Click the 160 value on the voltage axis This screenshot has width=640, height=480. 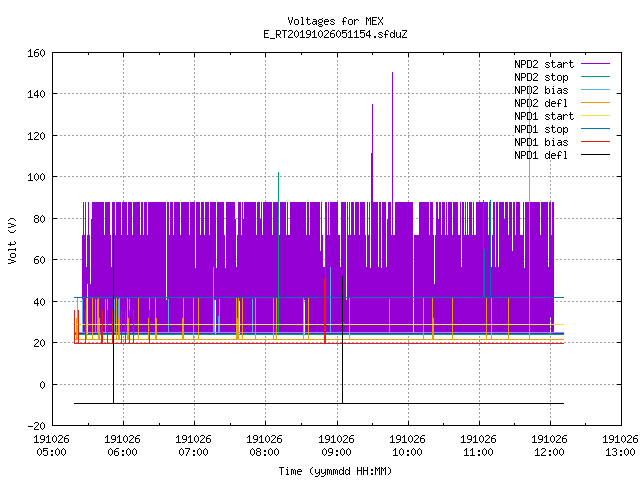pos(36,53)
